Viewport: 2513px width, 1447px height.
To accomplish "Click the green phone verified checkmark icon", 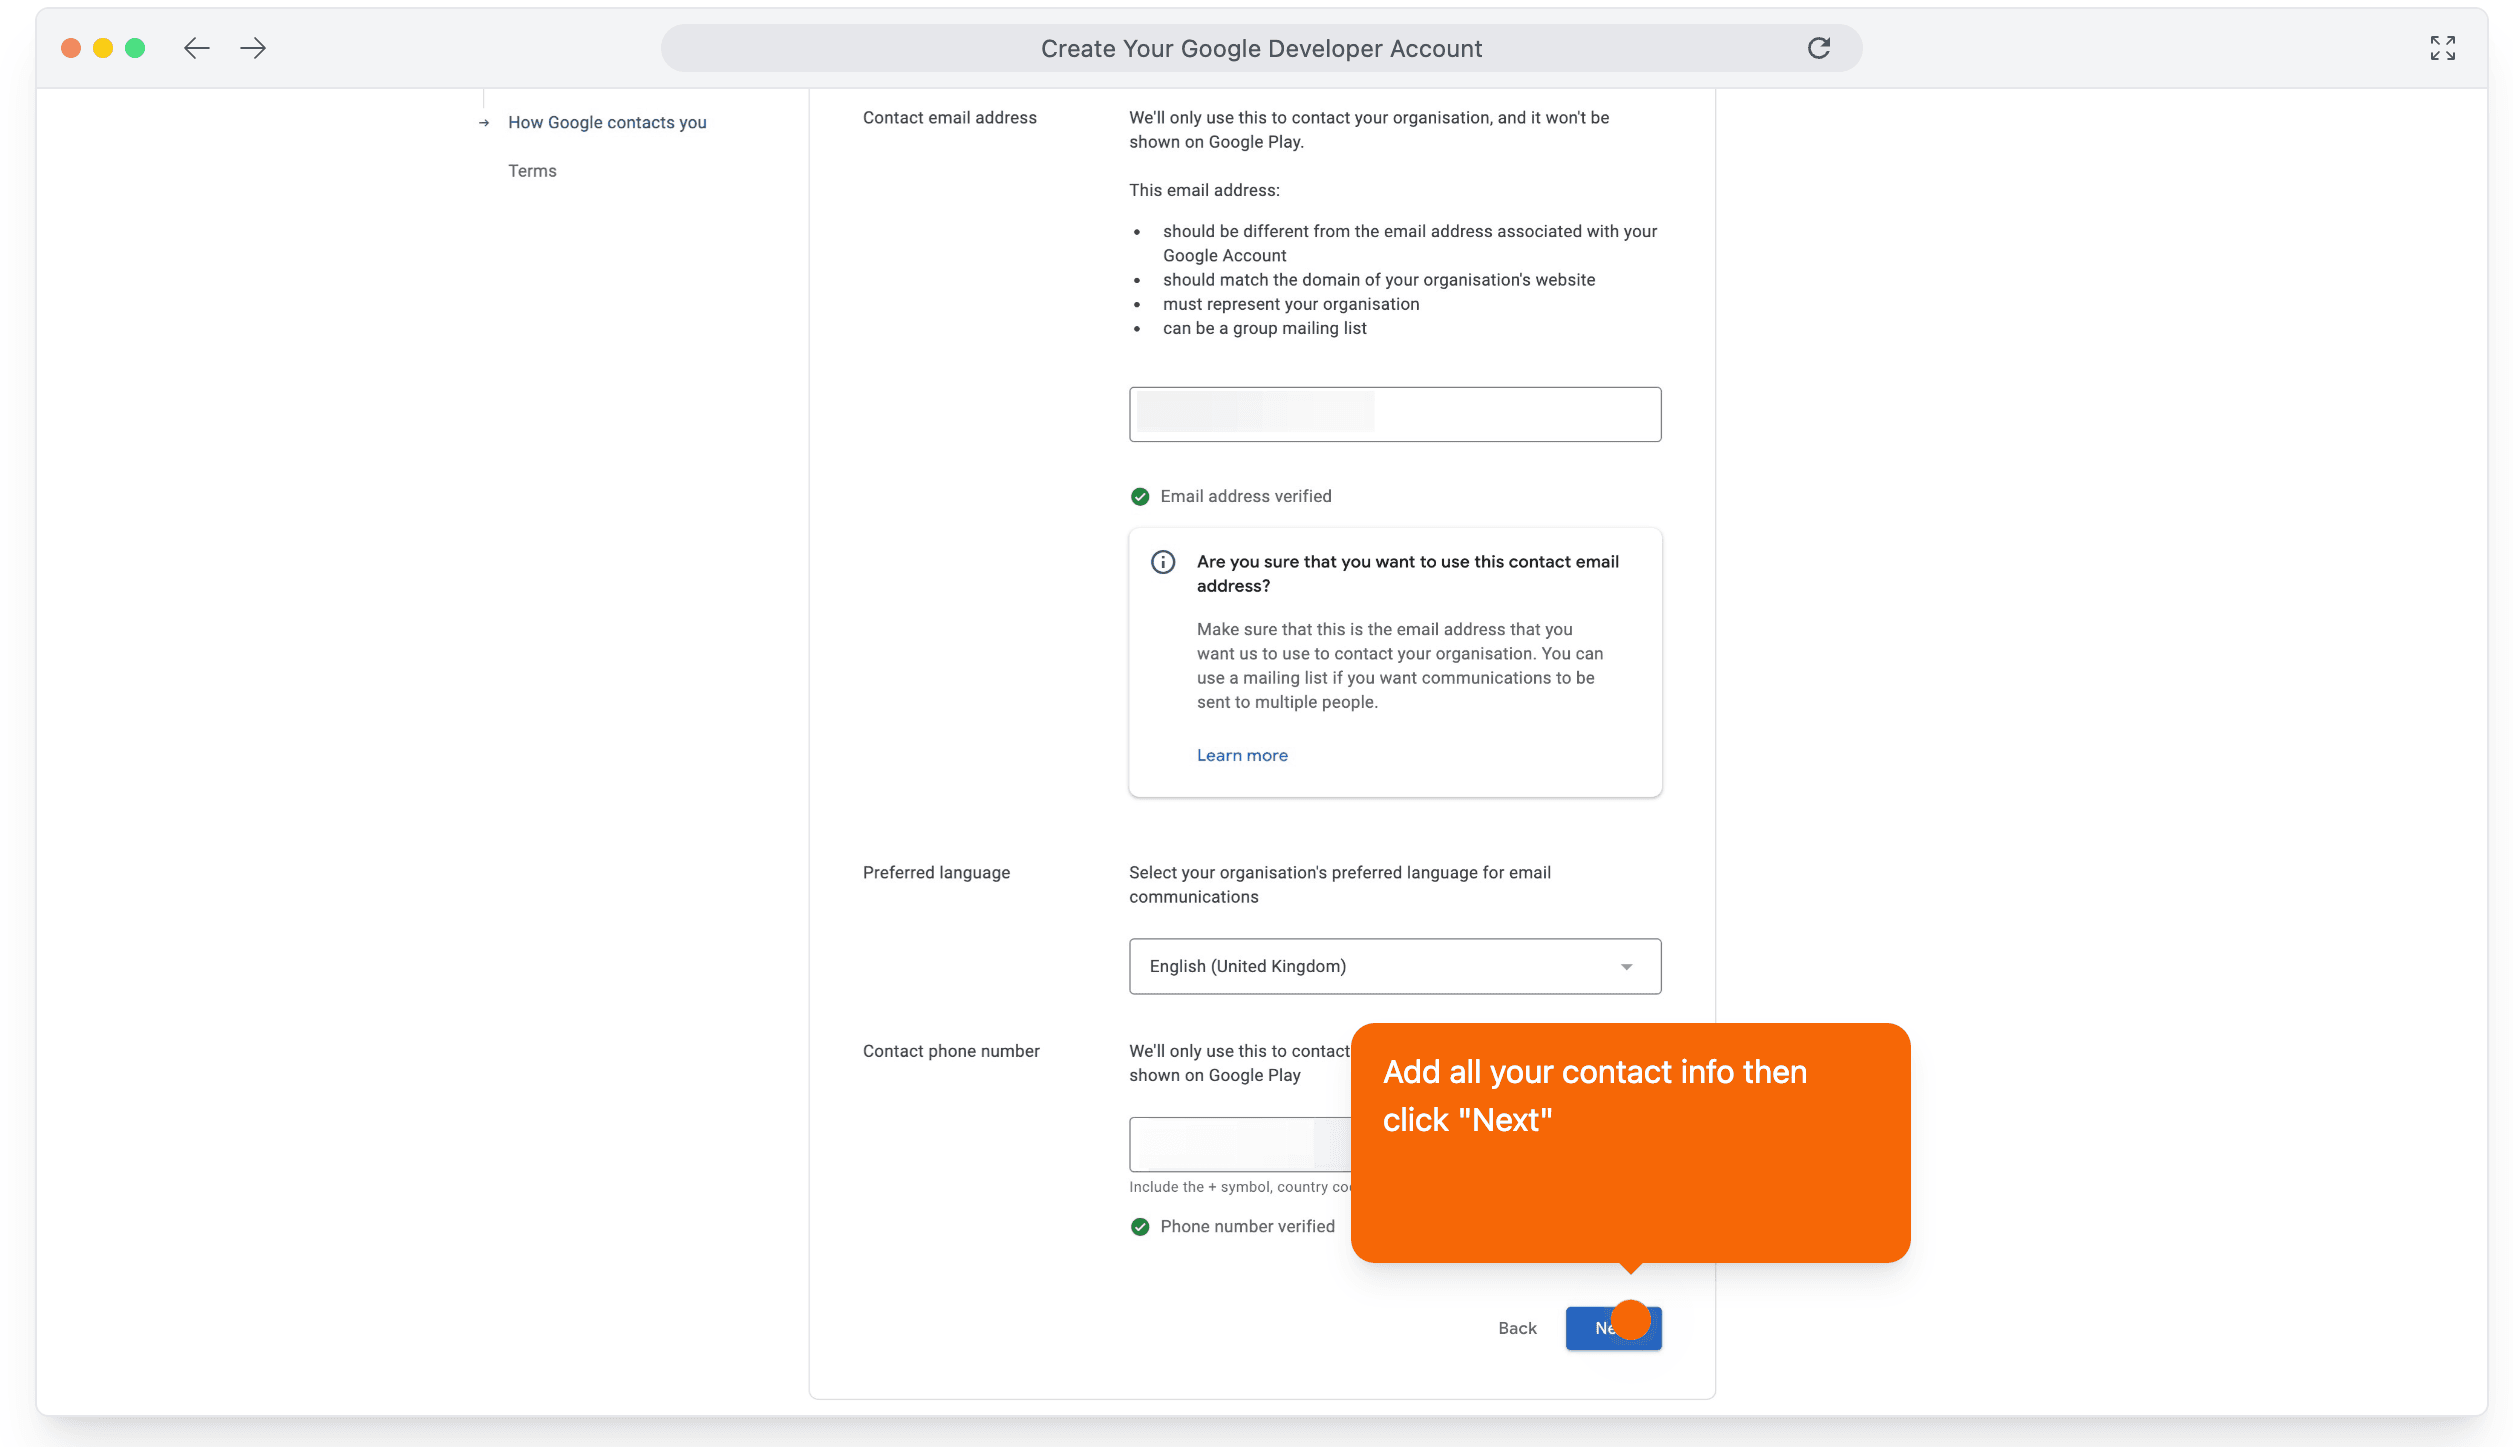I will [x=1139, y=1227].
